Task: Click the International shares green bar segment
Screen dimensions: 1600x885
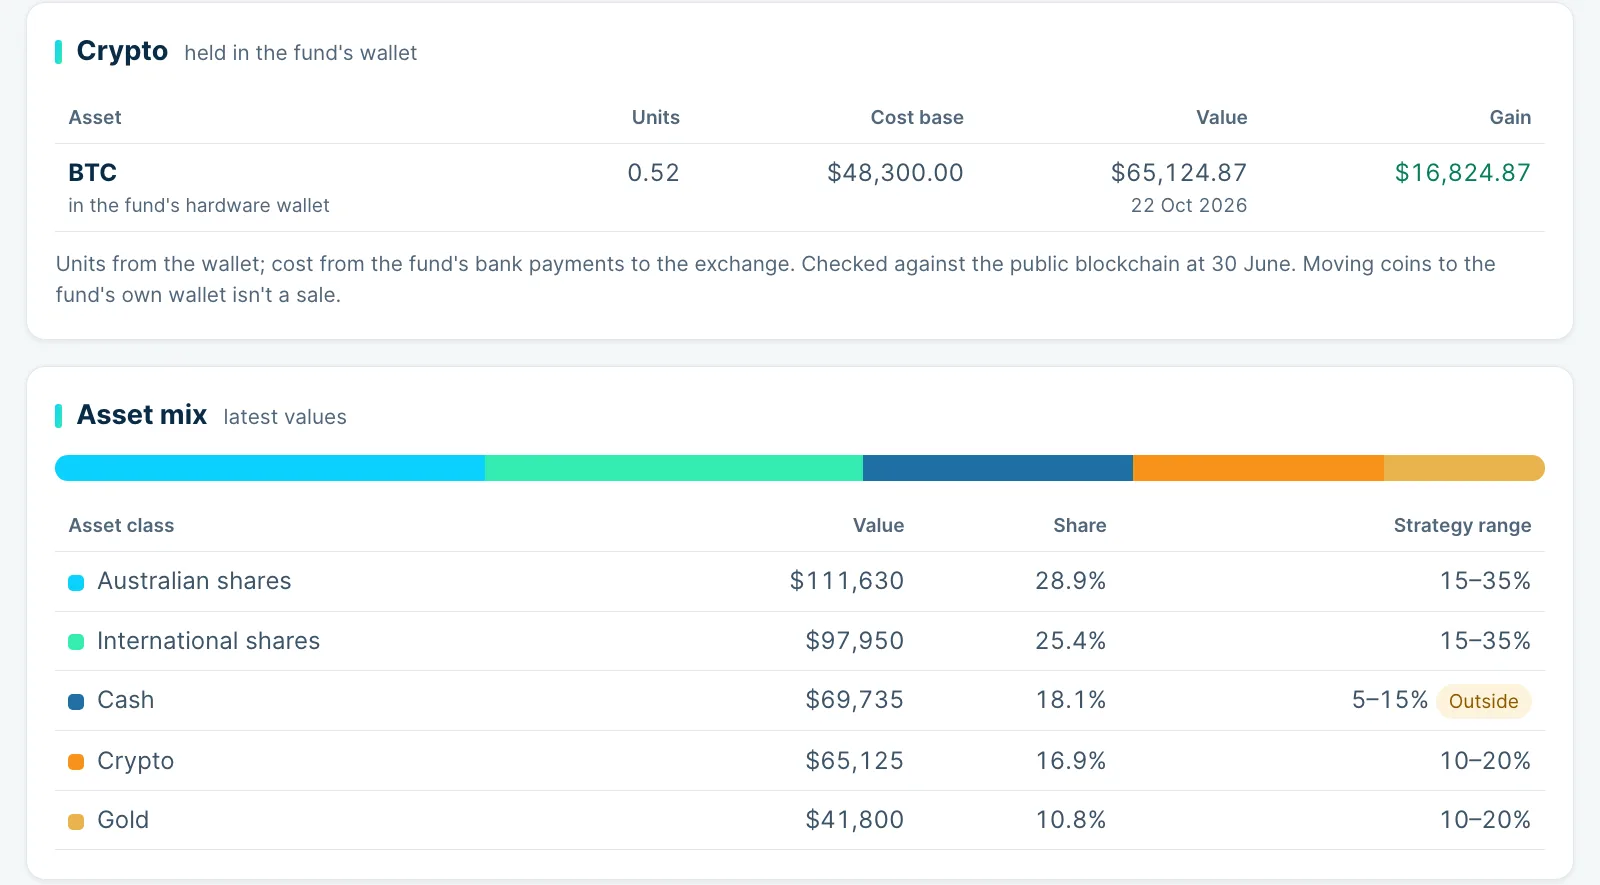Action: 674,468
